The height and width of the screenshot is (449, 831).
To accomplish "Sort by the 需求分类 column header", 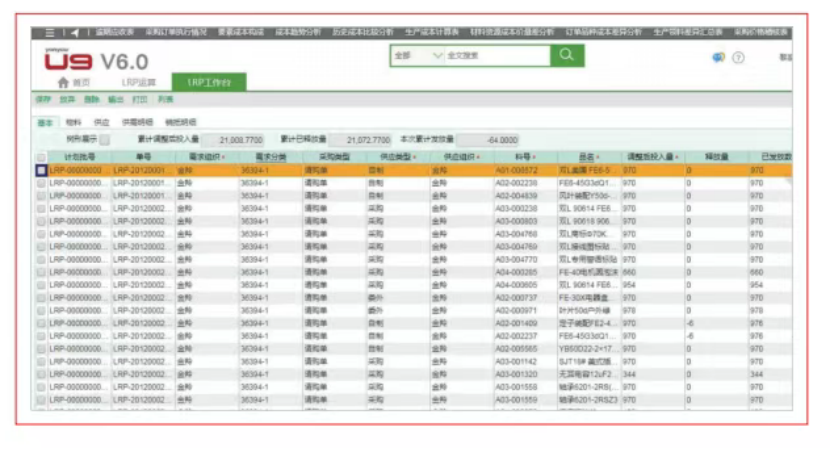I will point(270,157).
